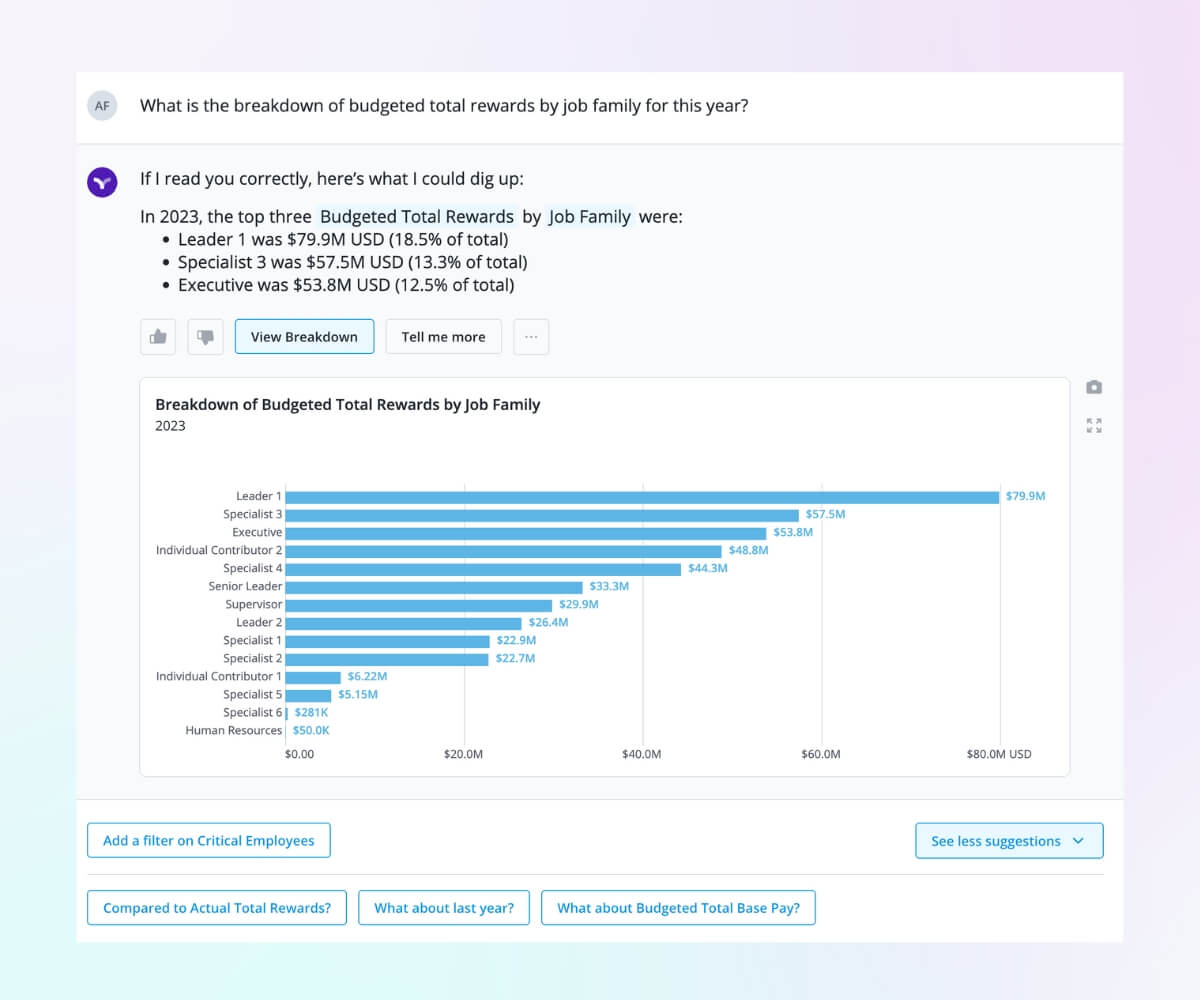Collapse suggestions with See less suggestions
The height and width of the screenshot is (1000, 1200).
(x=1009, y=840)
